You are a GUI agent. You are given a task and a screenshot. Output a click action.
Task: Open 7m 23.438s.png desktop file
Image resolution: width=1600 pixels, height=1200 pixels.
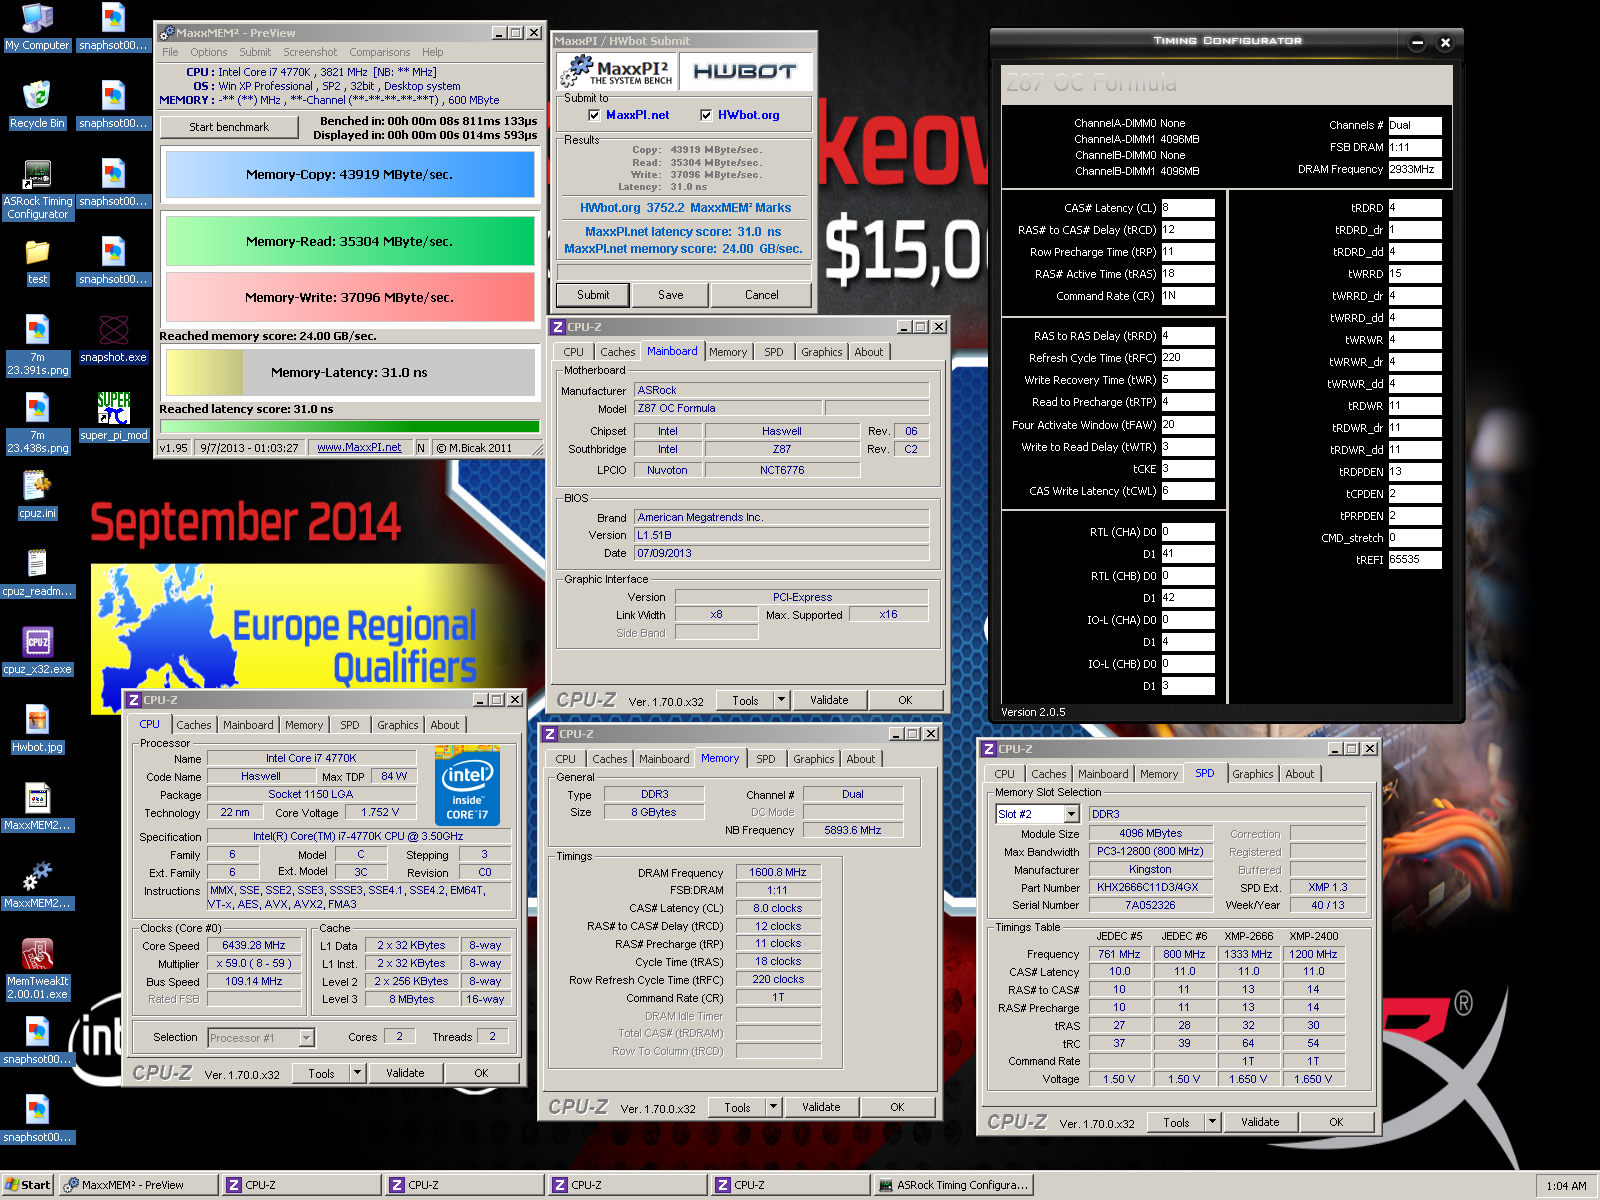tap(37, 423)
